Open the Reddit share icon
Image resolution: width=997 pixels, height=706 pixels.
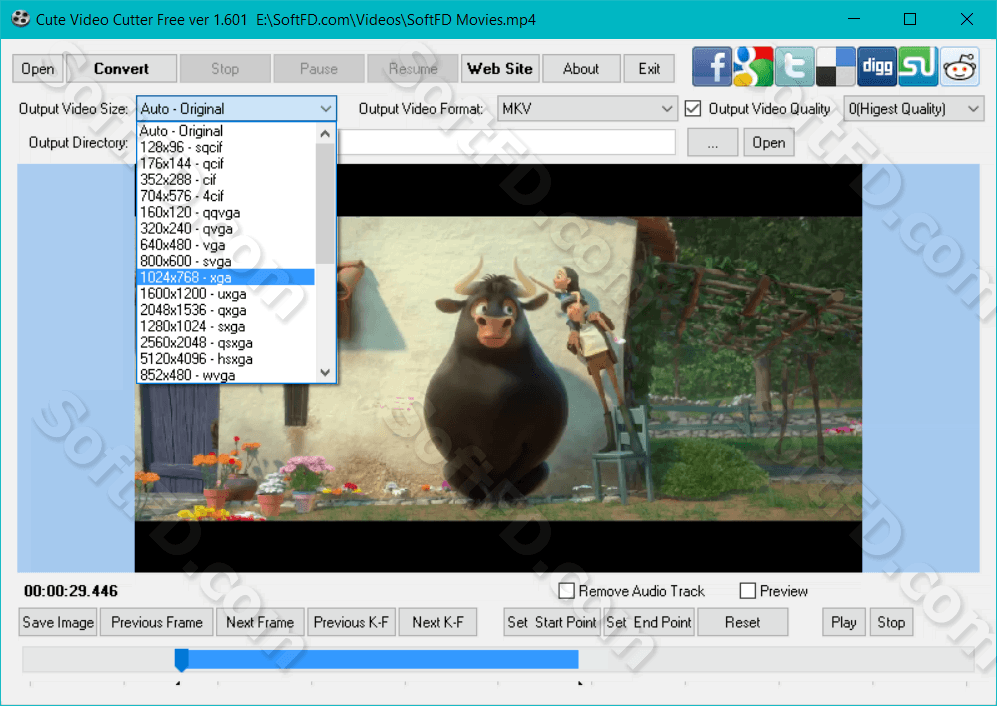point(959,66)
